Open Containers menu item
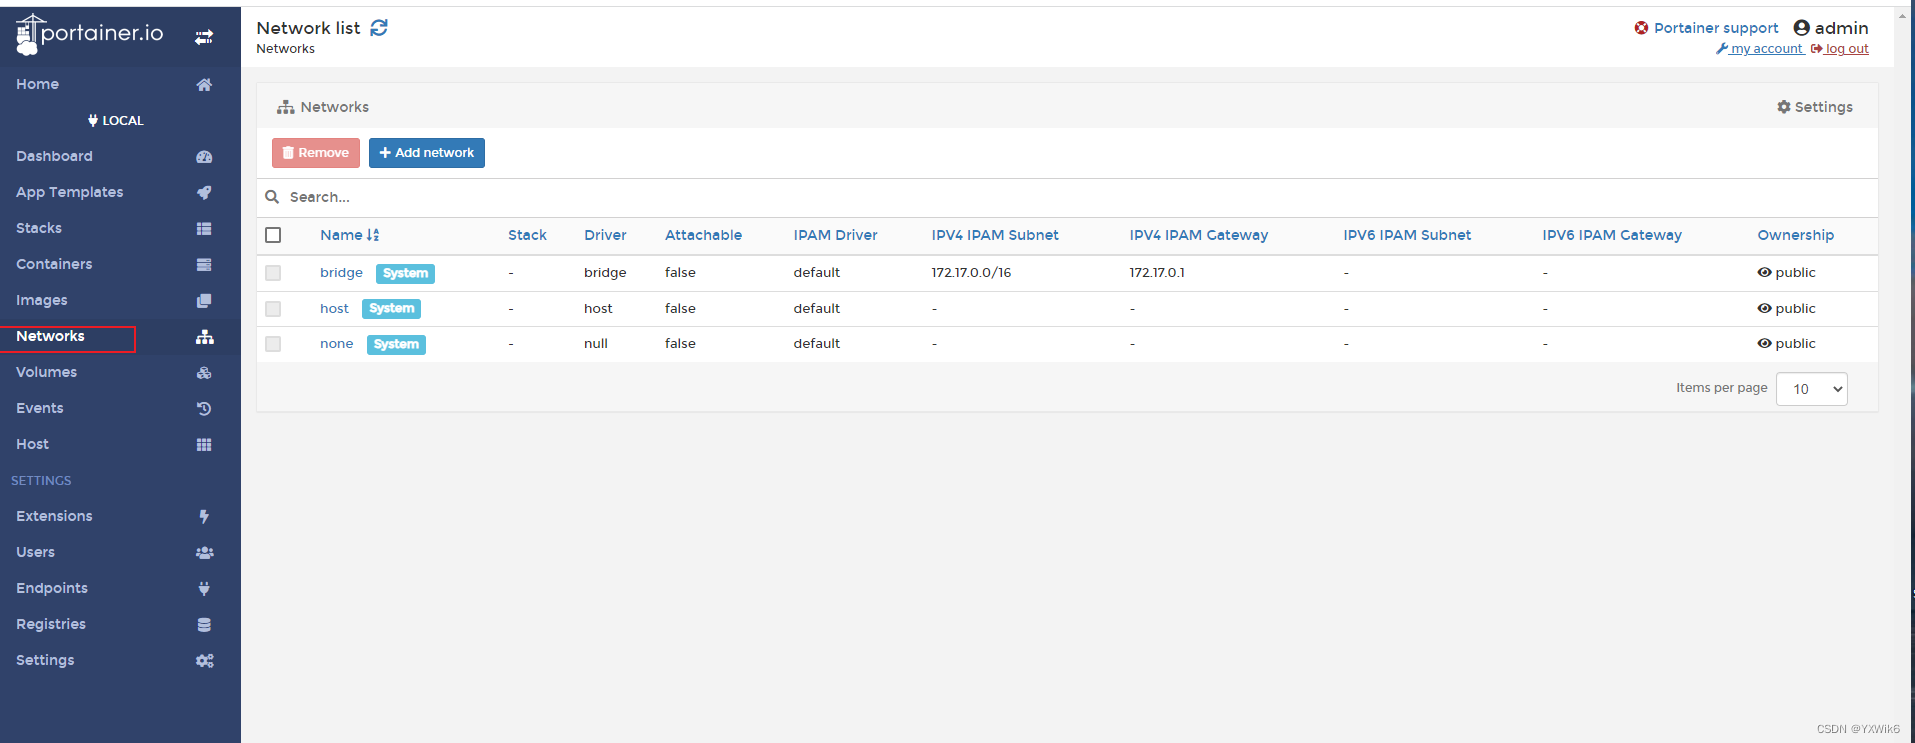Viewport: 1915px width, 743px height. (x=54, y=265)
